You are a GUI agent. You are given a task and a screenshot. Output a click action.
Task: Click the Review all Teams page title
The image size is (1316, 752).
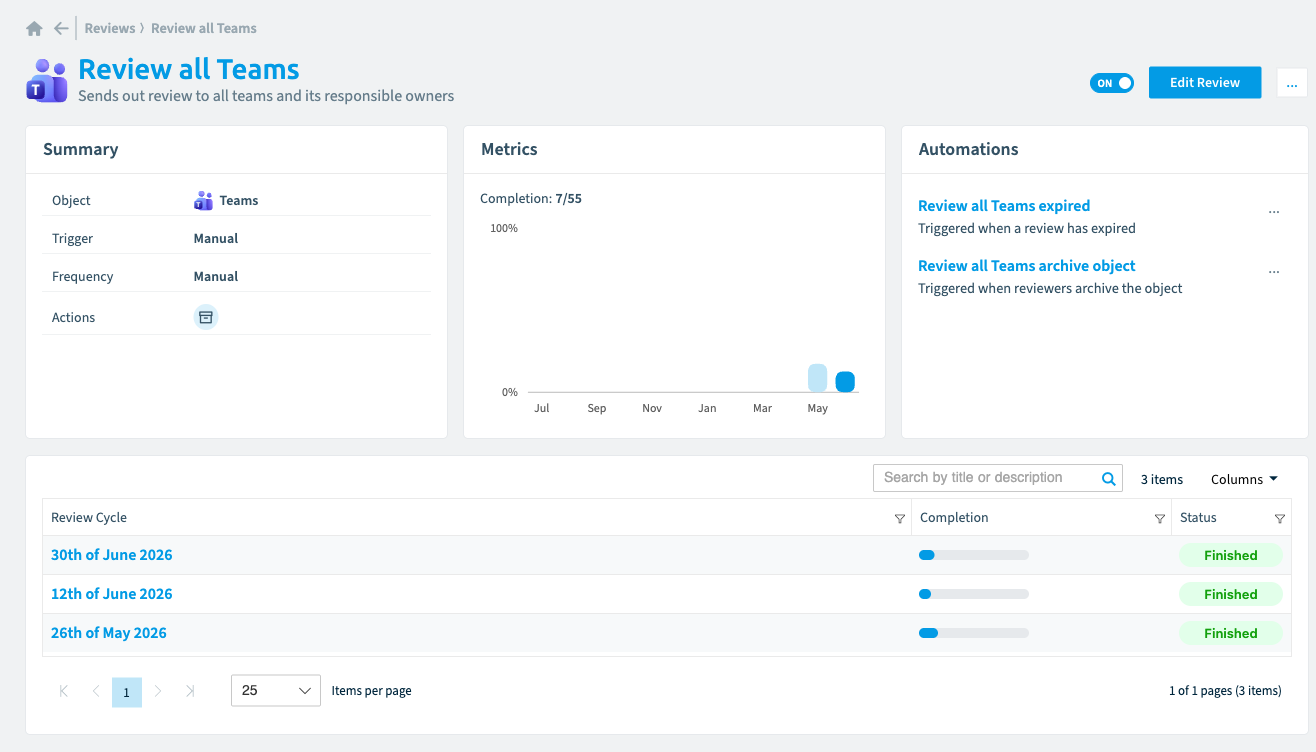coord(189,70)
